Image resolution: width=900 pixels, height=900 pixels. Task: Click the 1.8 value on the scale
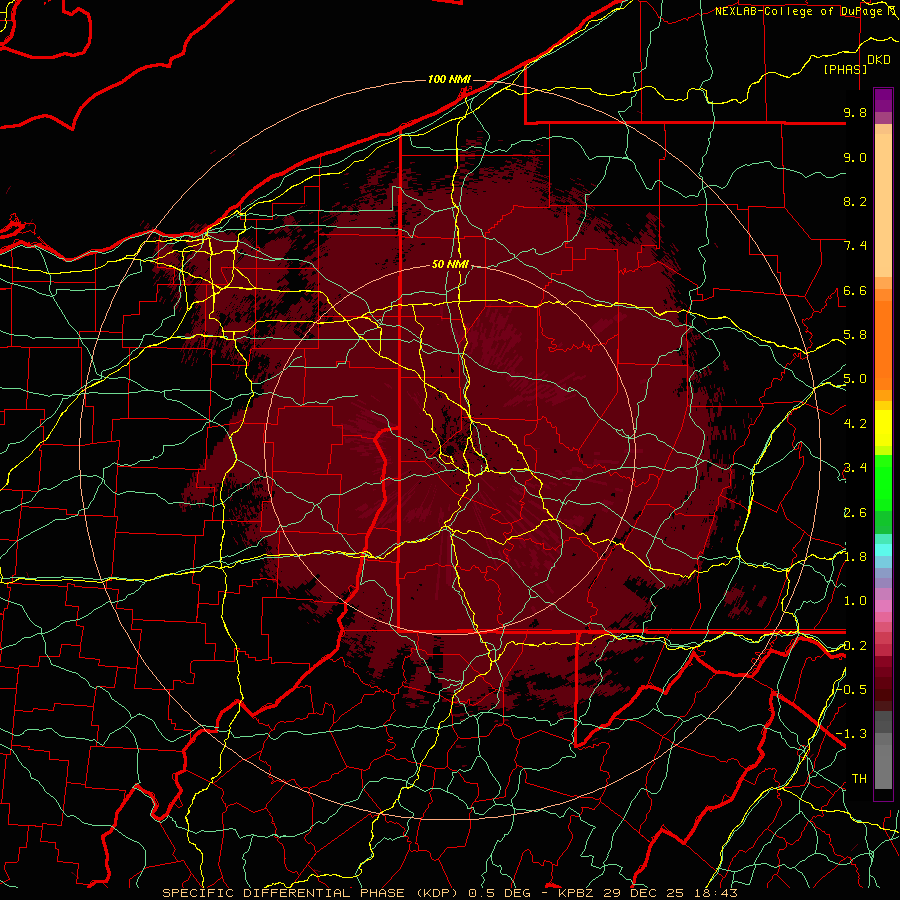click(855, 557)
